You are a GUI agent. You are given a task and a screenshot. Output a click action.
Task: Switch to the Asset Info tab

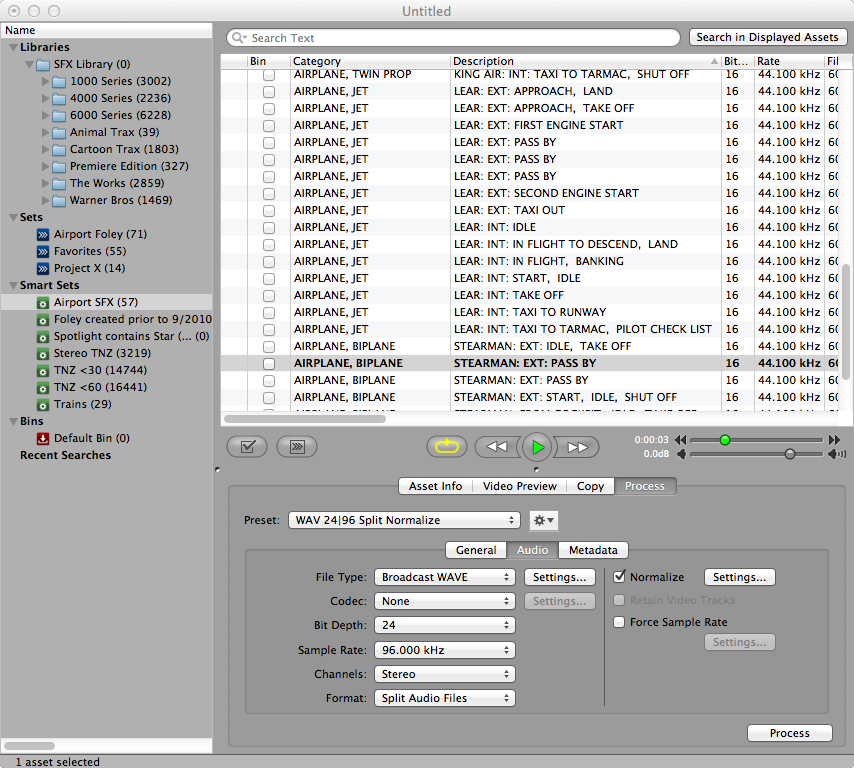pyautogui.click(x=435, y=486)
